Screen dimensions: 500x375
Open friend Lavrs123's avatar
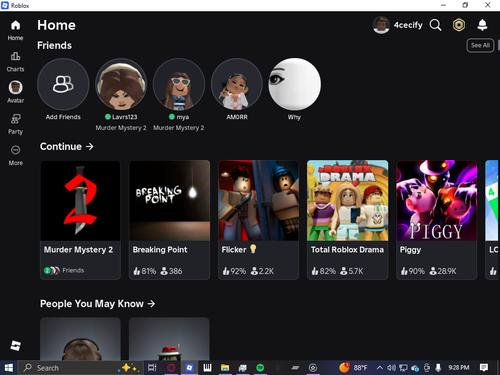[x=121, y=84]
